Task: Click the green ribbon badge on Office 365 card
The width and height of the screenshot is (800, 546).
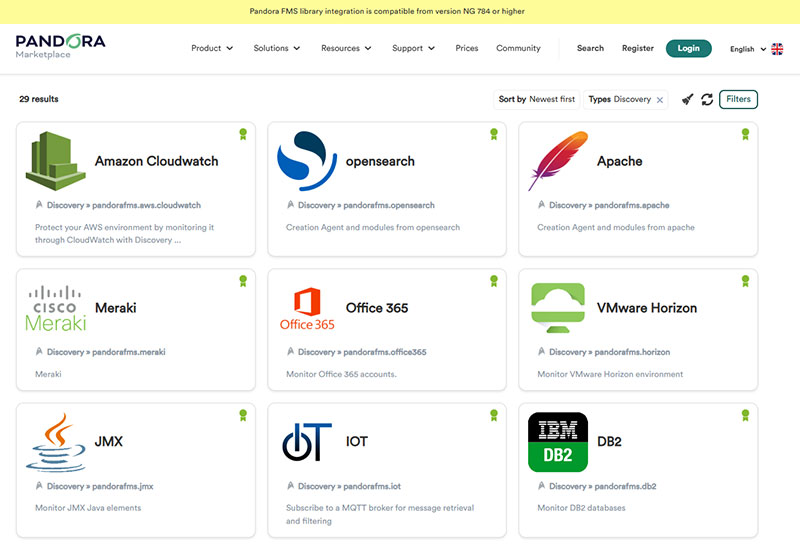Action: pos(494,281)
